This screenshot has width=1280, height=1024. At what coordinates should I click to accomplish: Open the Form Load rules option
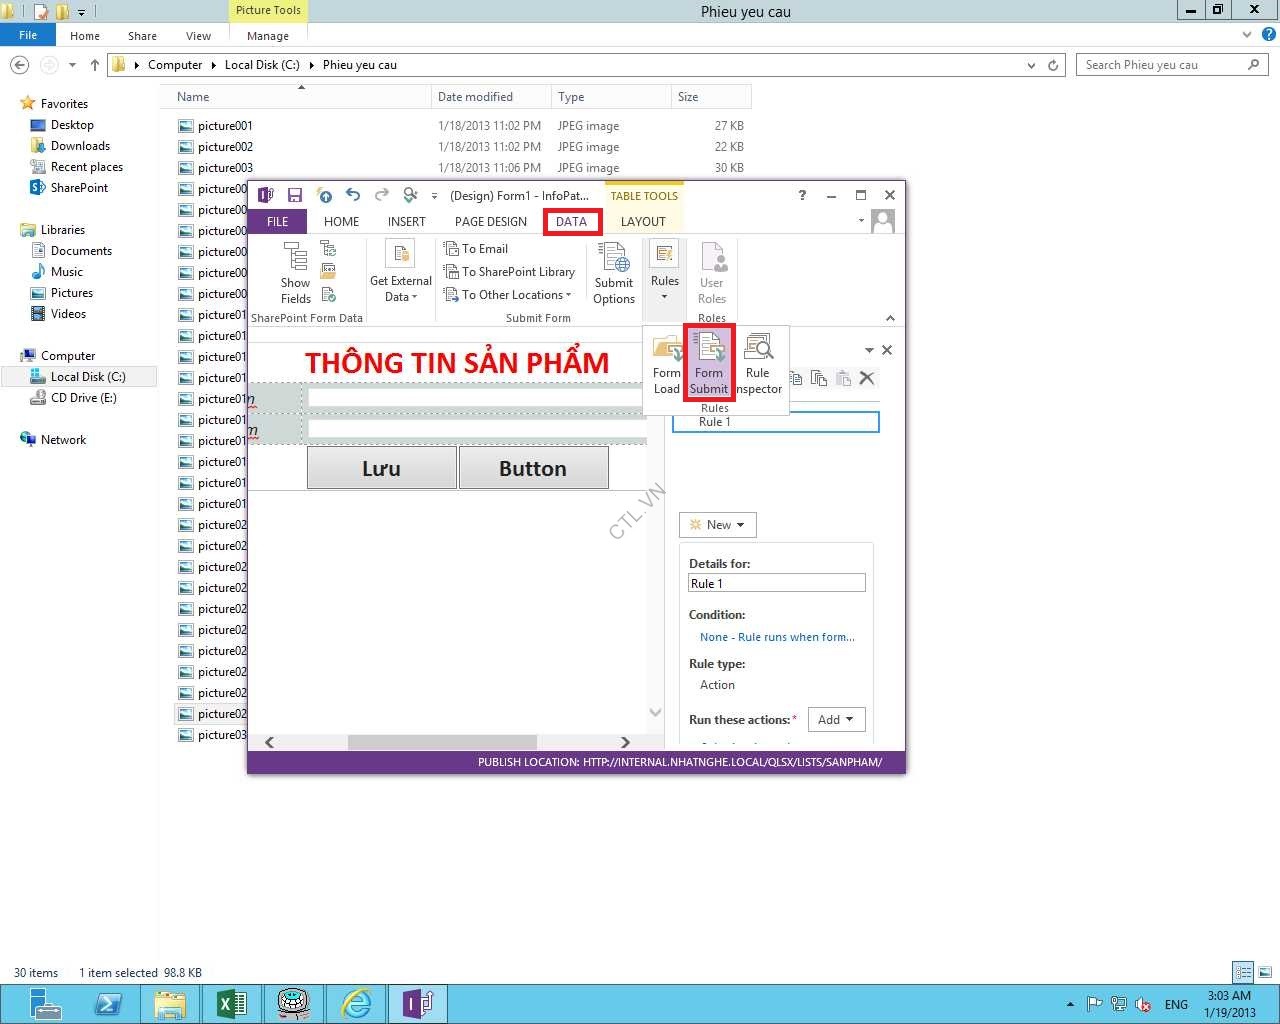pos(666,364)
